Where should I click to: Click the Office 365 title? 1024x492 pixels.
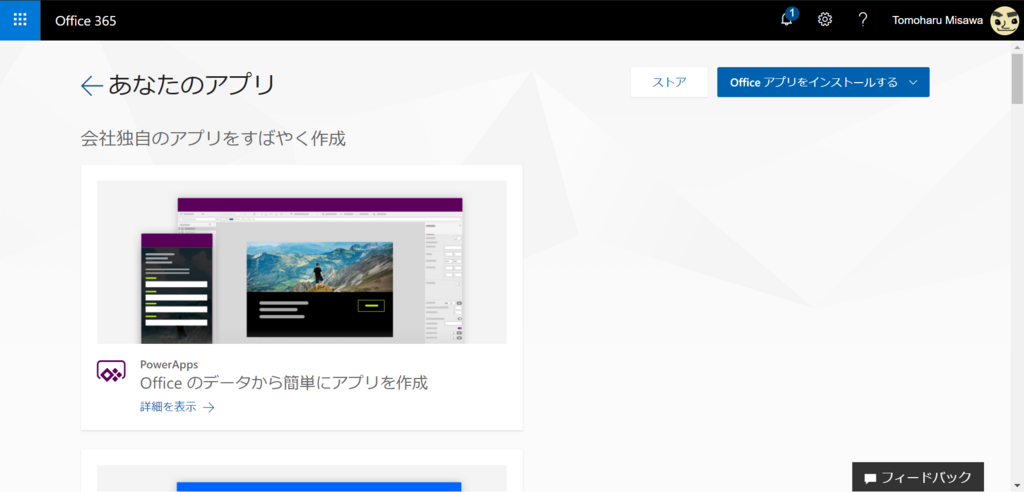[86, 20]
